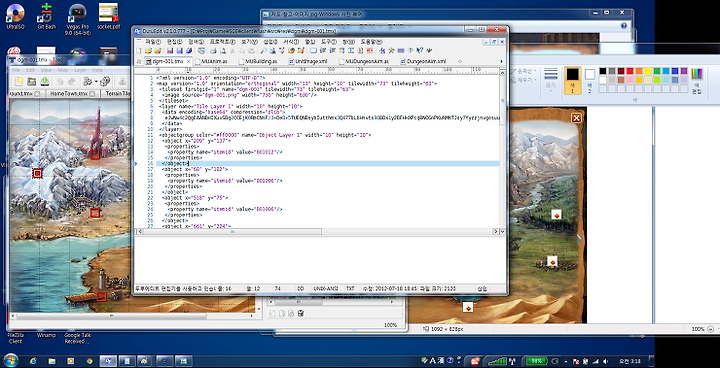Close the dgm-001.tmx tab in DuruEdit
The height and width of the screenshot is (368, 720).
click(x=188, y=61)
